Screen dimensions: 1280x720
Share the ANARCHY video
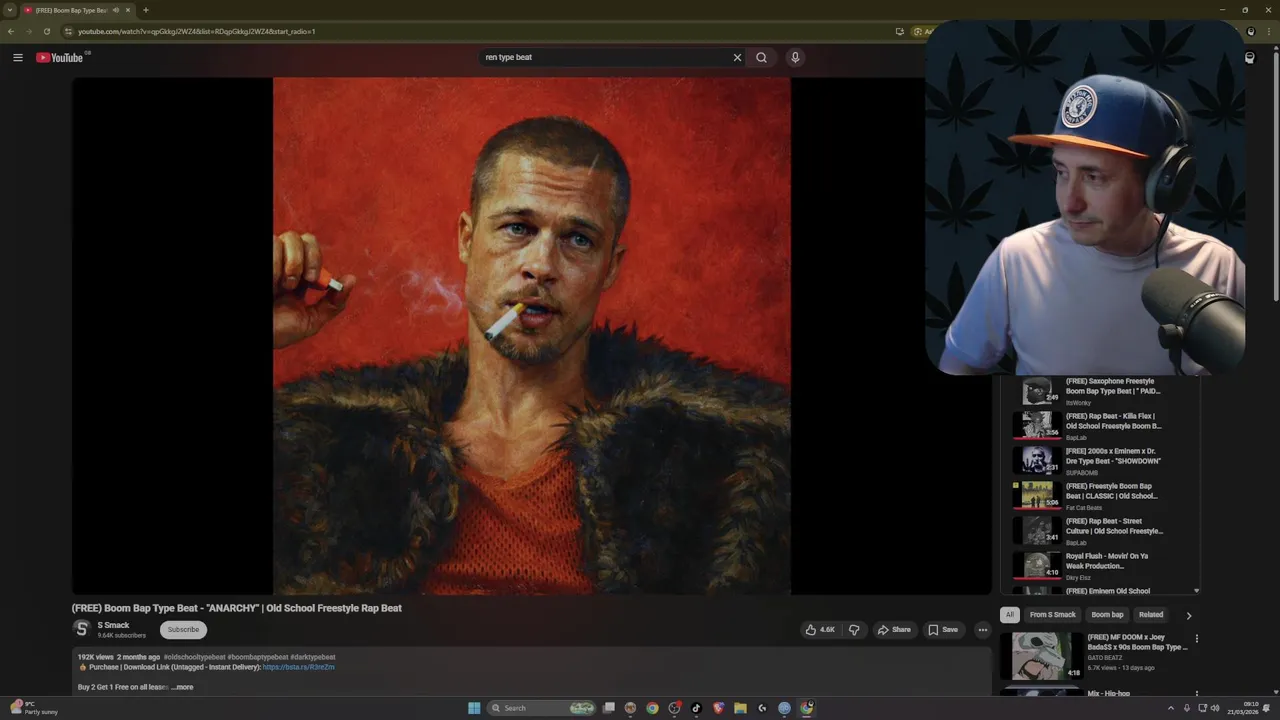point(894,630)
